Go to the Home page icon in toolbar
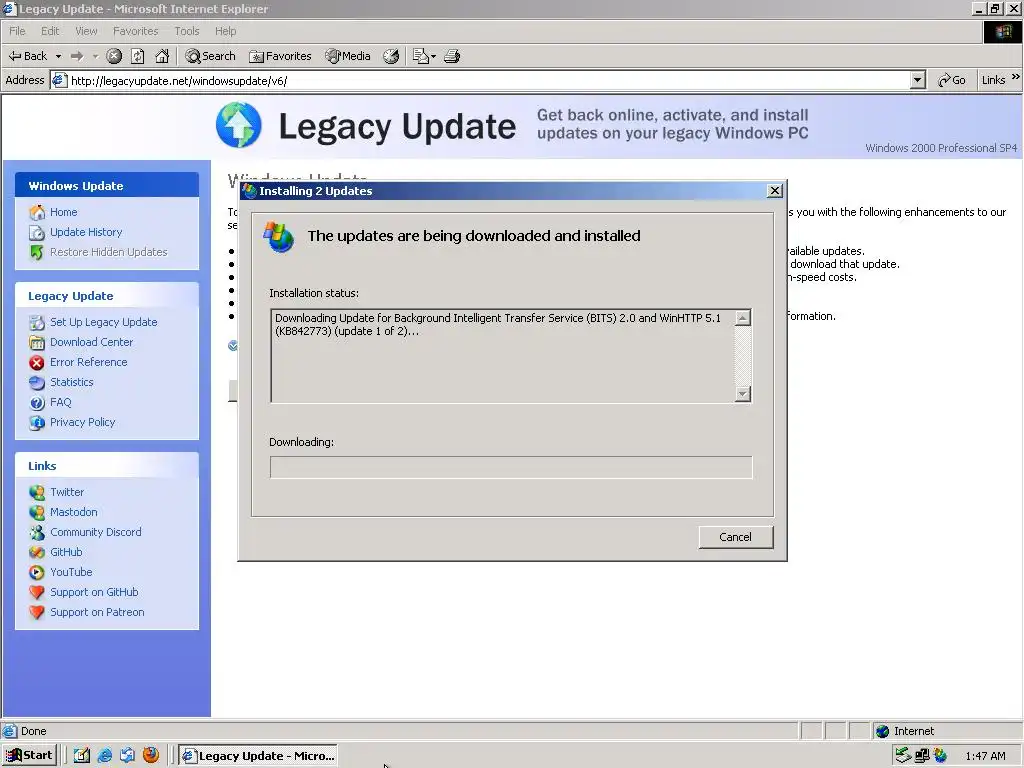Viewport: 1024px width, 768px height. tap(162, 56)
